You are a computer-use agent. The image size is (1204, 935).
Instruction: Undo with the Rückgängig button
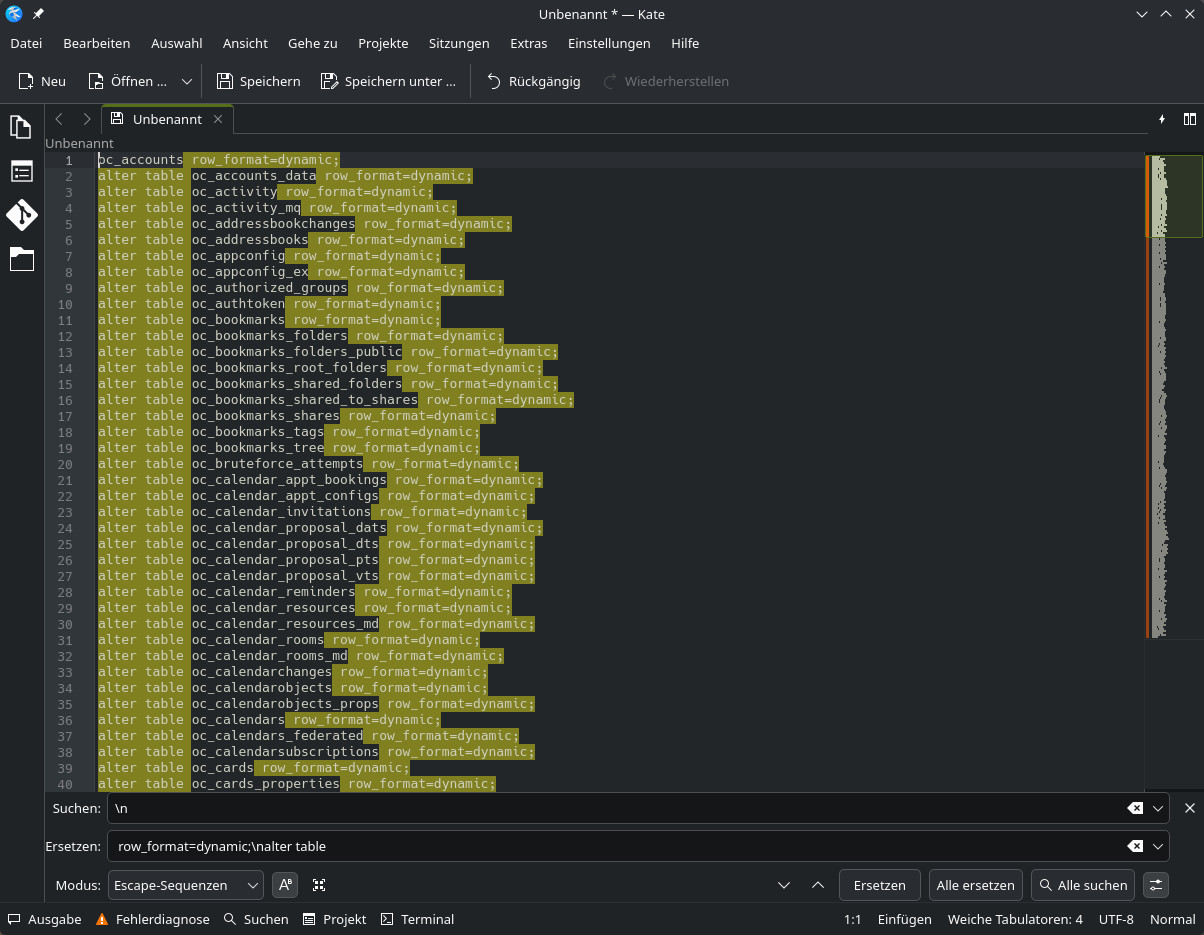pos(533,81)
